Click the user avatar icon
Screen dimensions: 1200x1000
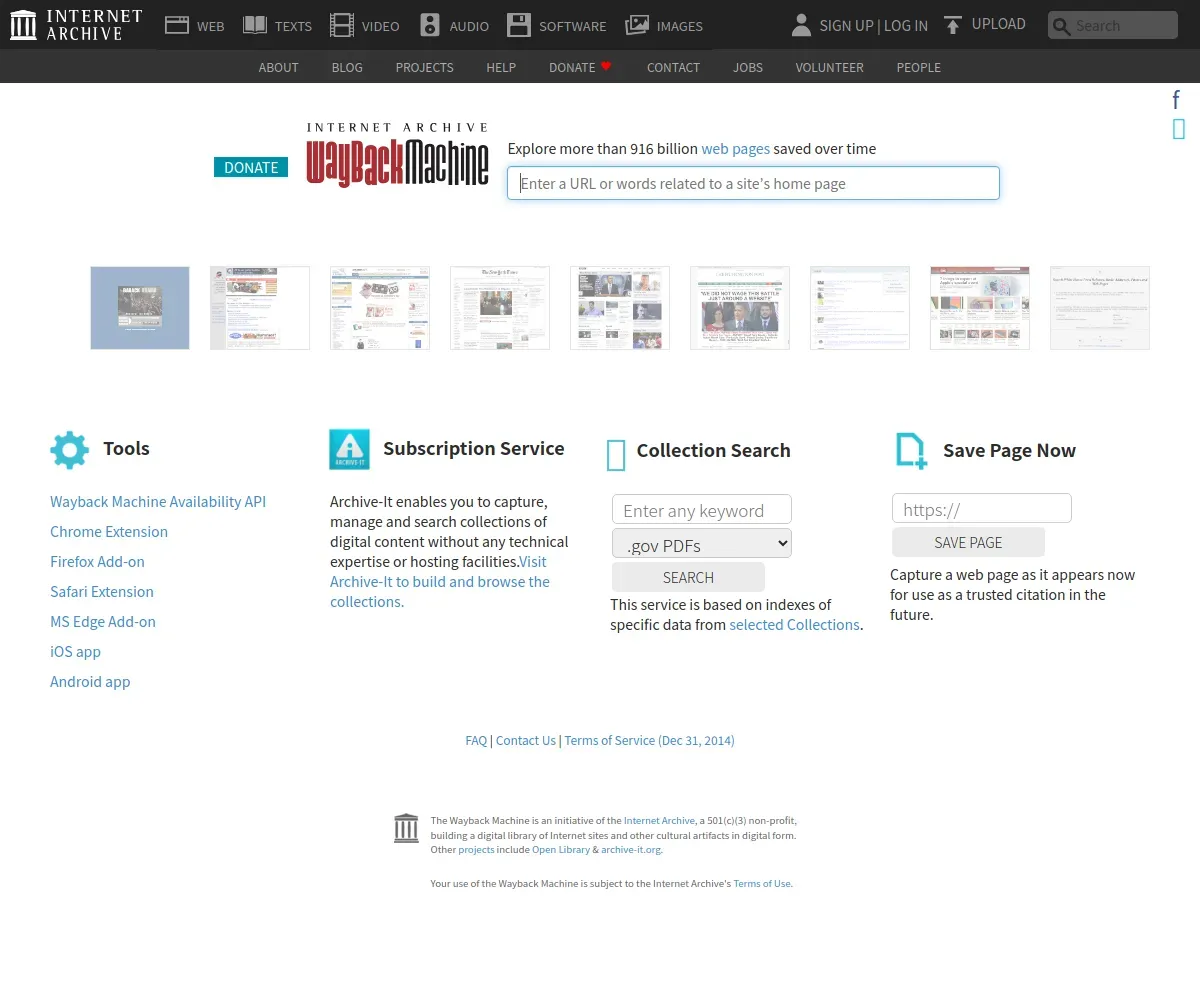coord(801,25)
